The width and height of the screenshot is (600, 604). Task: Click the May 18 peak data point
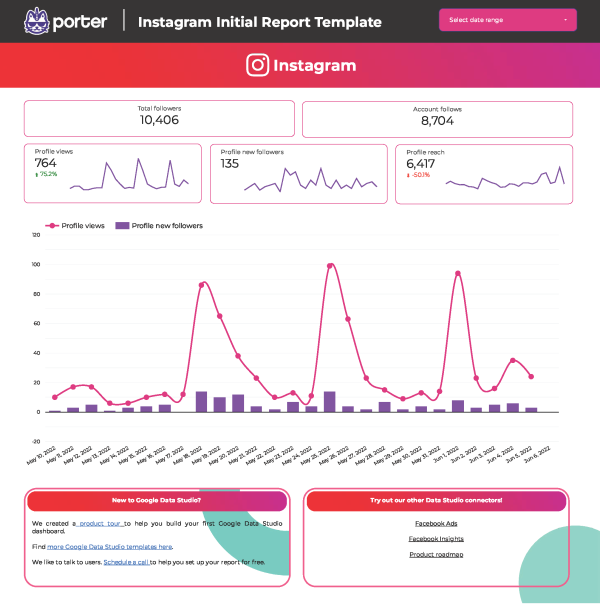click(201, 285)
